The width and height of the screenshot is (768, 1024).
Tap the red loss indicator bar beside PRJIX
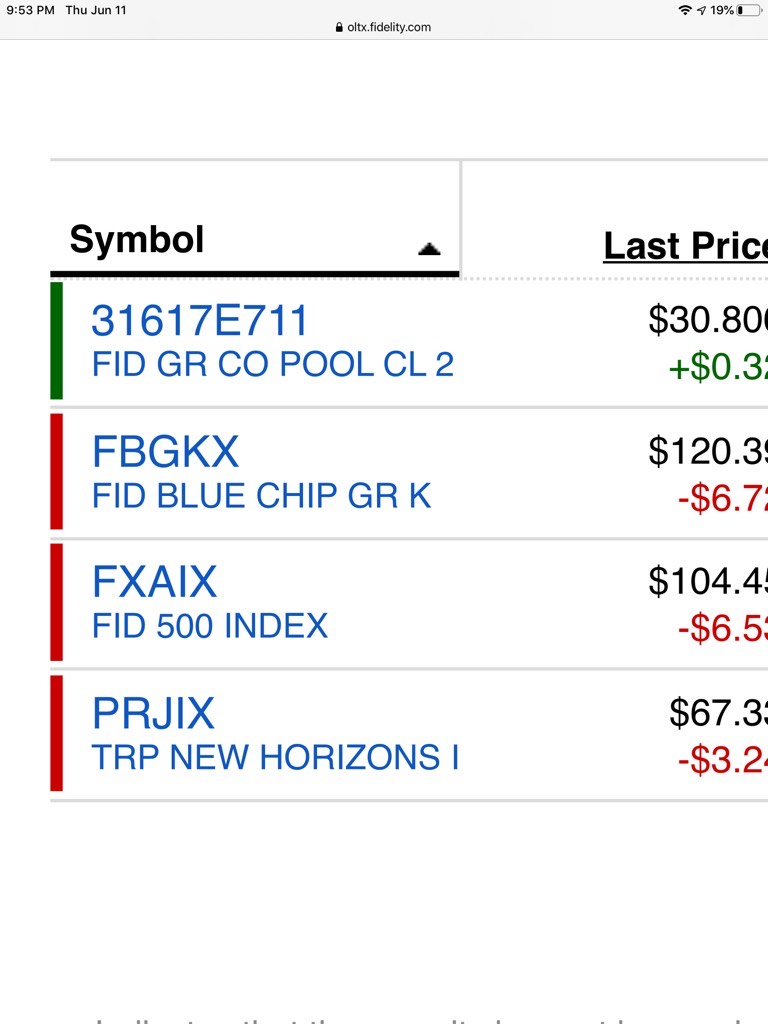[56, 733]
